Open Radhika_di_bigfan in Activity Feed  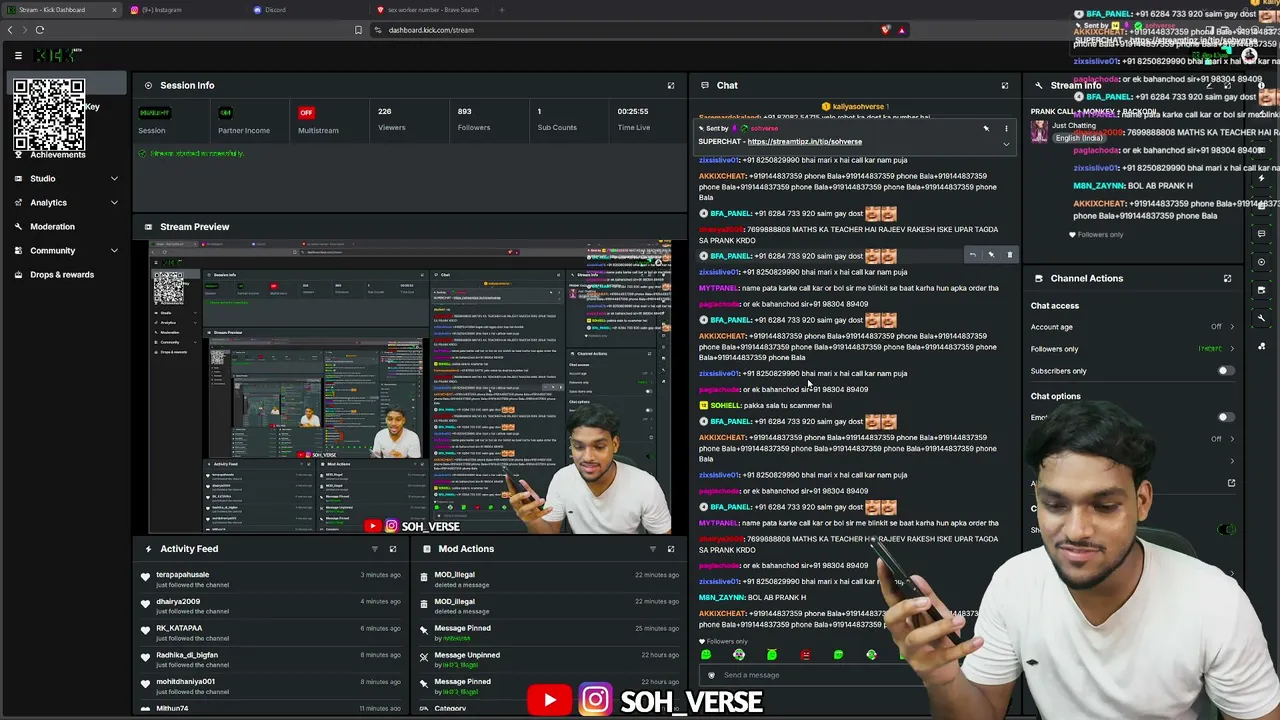click(x=187, y=655)
